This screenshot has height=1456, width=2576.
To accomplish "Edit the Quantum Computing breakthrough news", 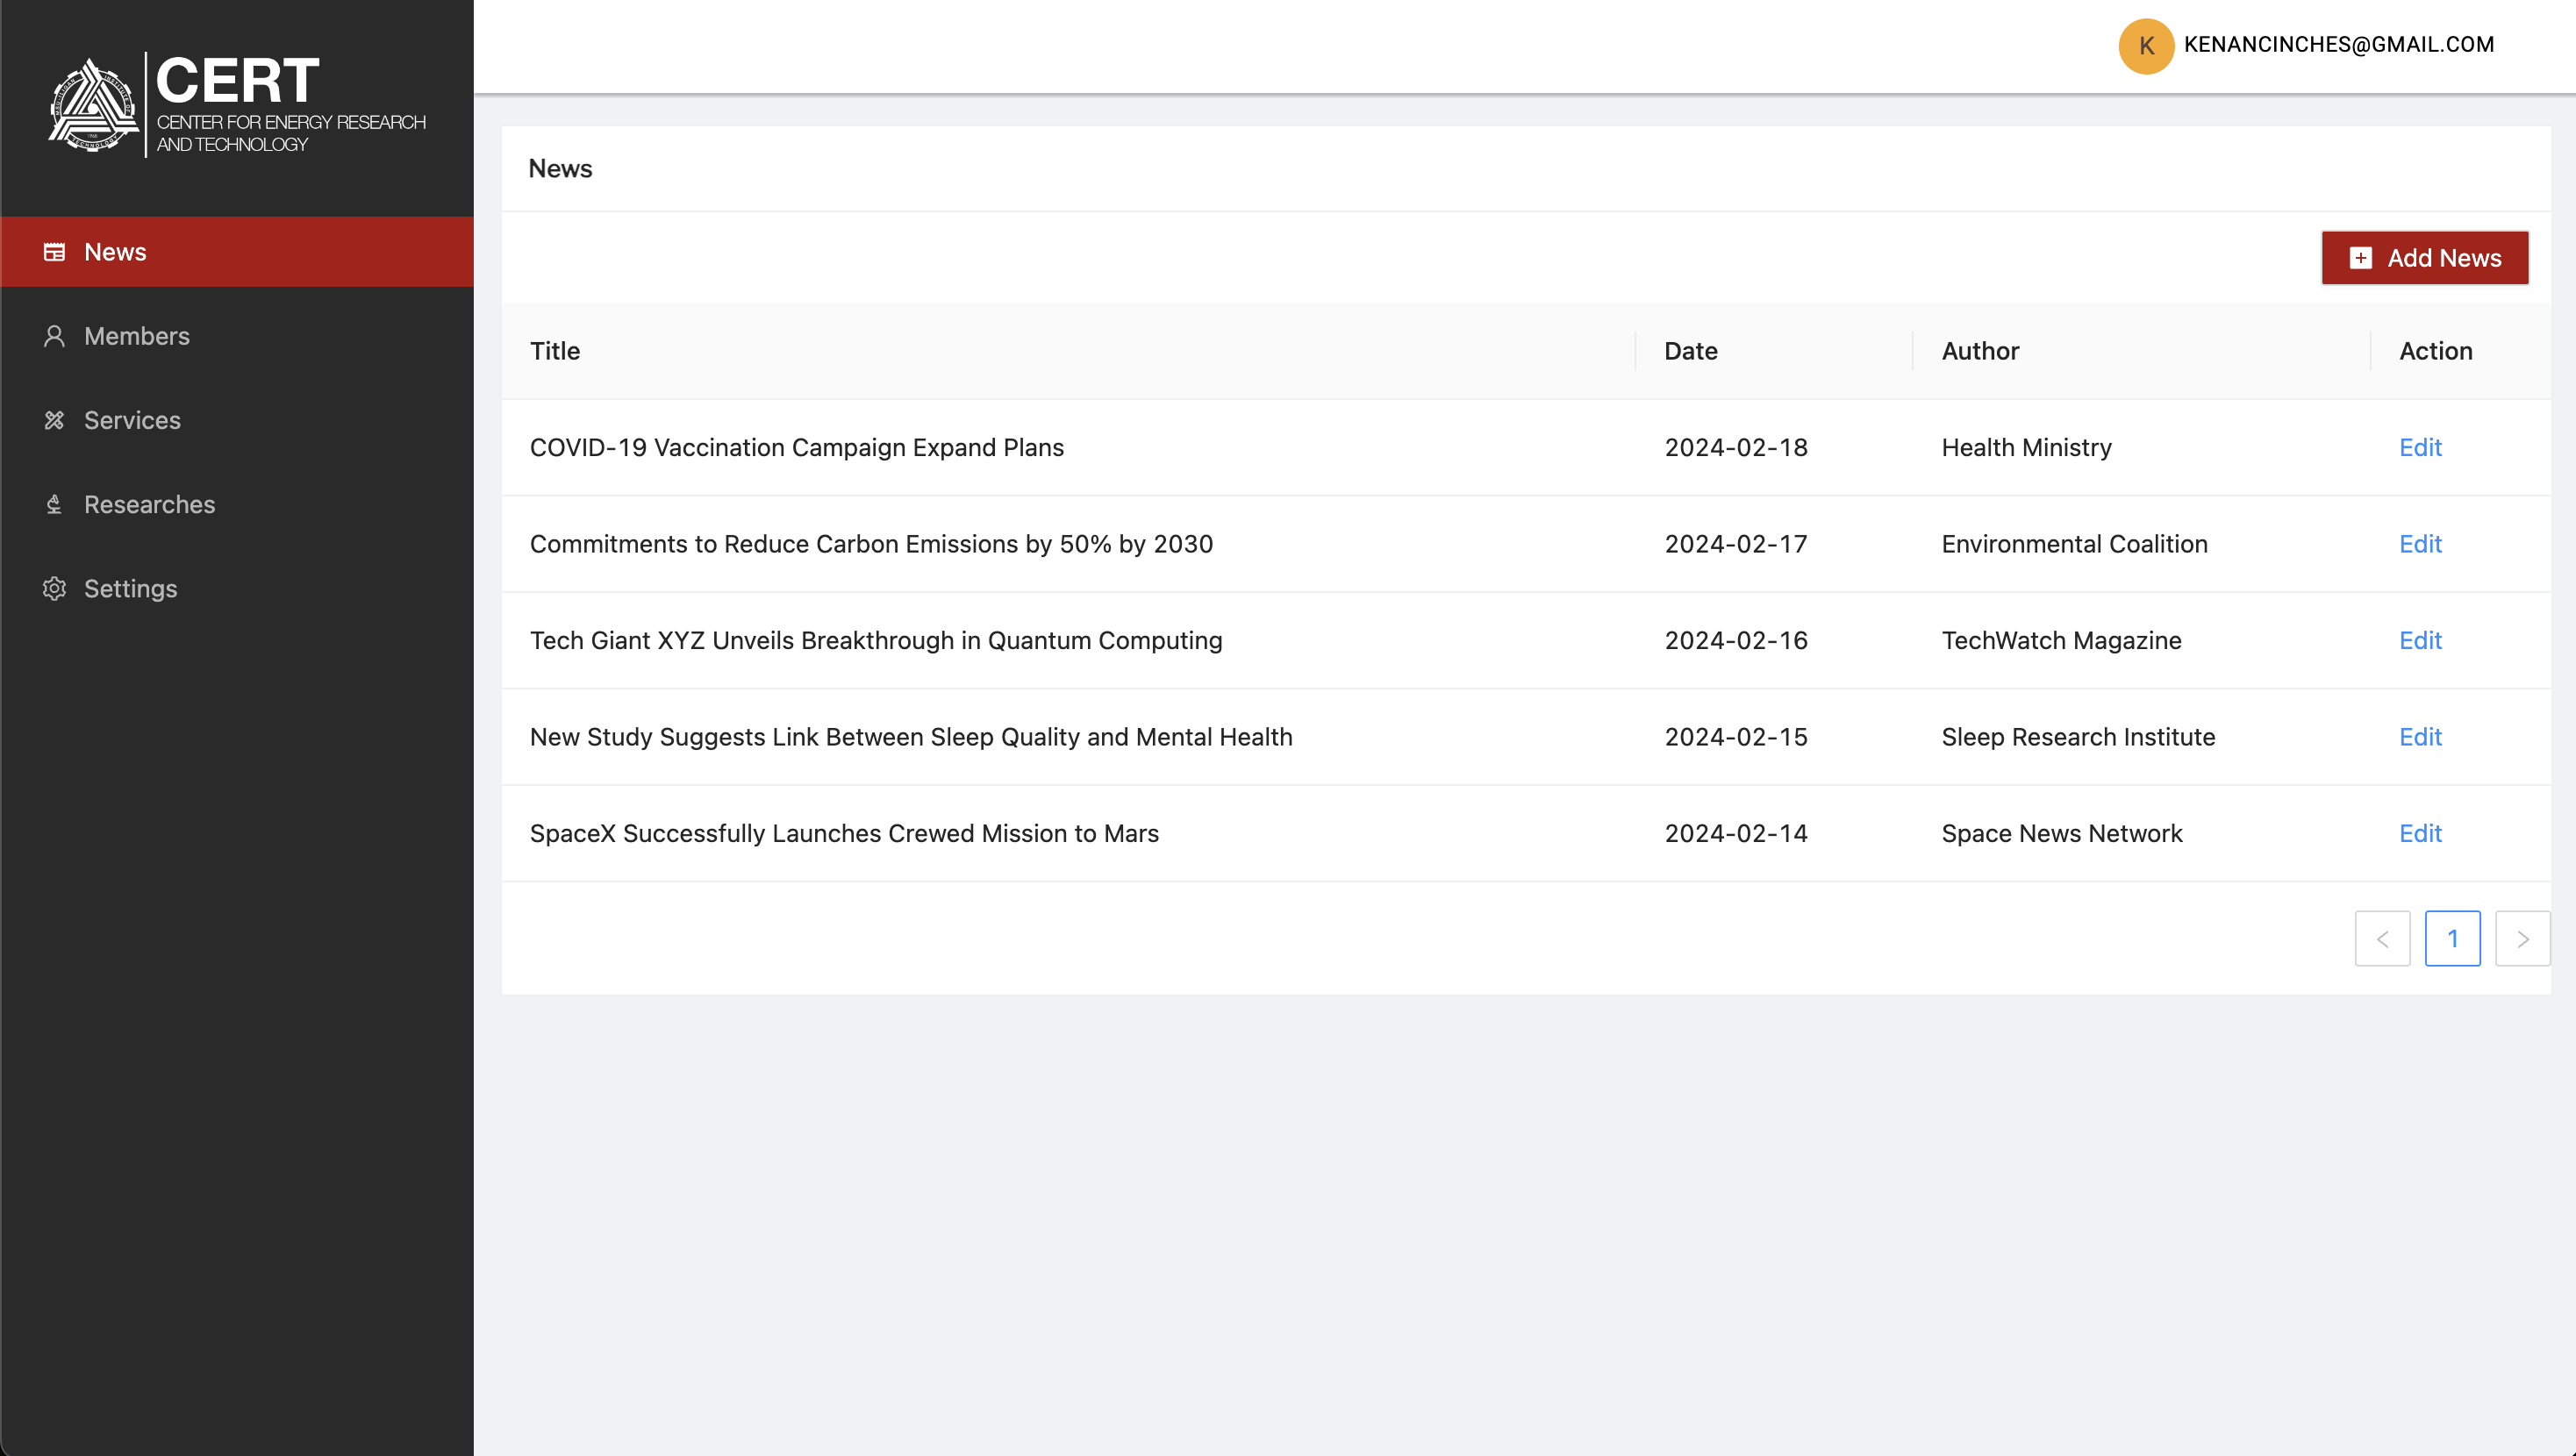I will [x=2420, y=640].
